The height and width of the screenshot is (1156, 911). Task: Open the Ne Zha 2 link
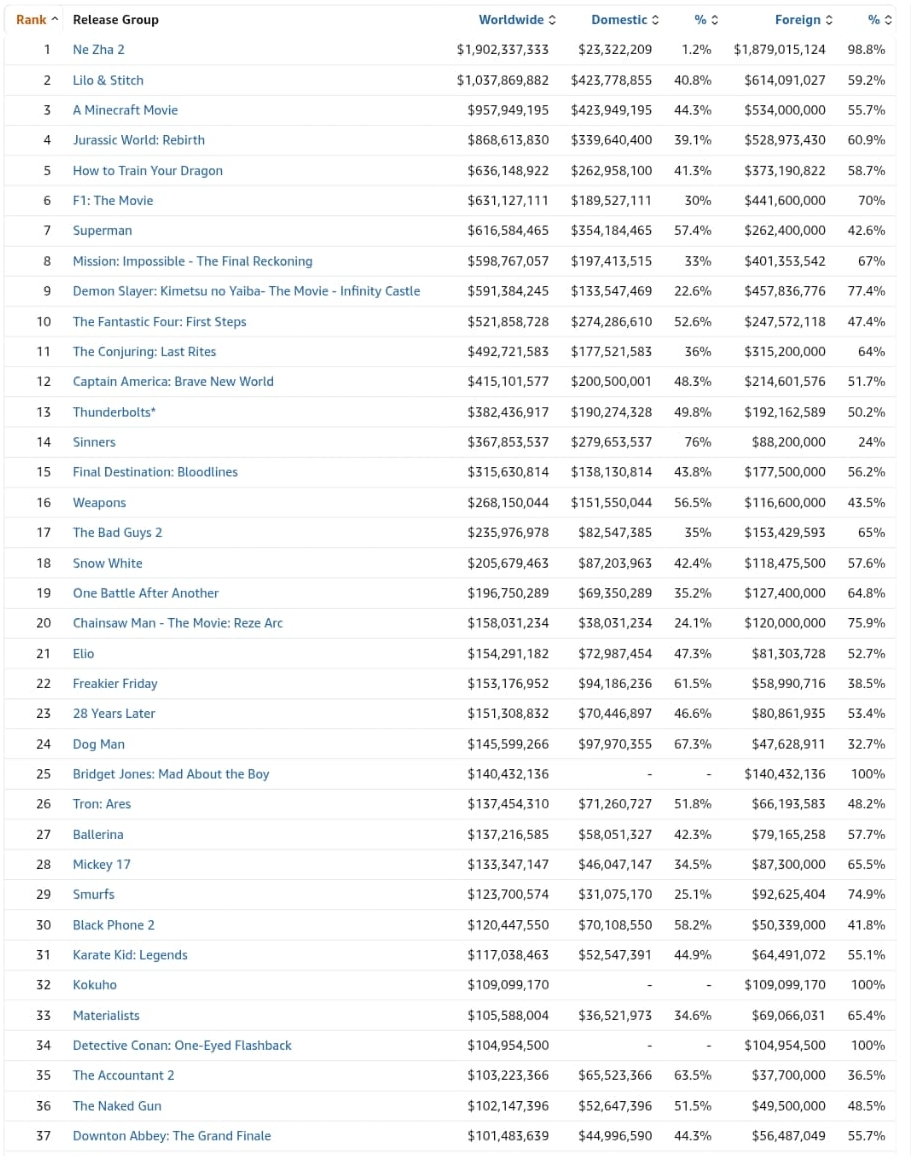(x=98, y=49)
